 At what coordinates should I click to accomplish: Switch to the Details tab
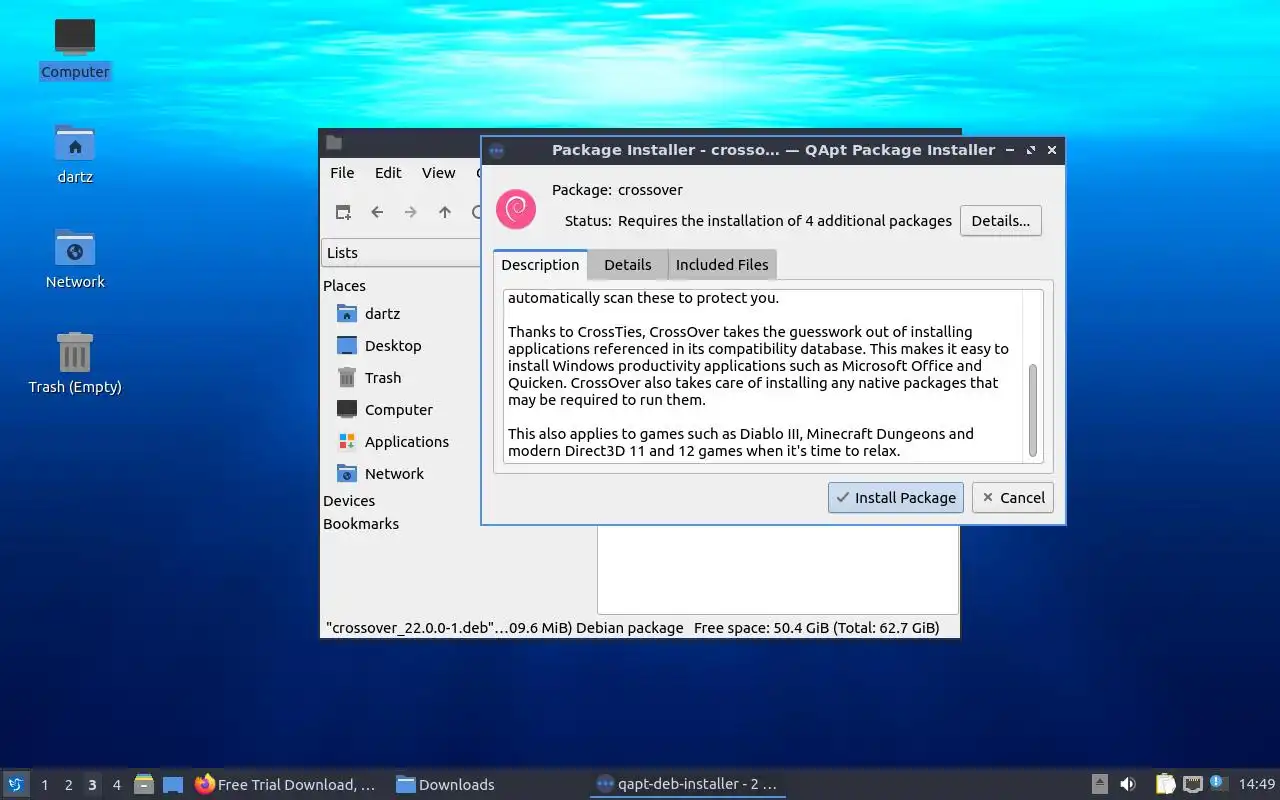628,265
